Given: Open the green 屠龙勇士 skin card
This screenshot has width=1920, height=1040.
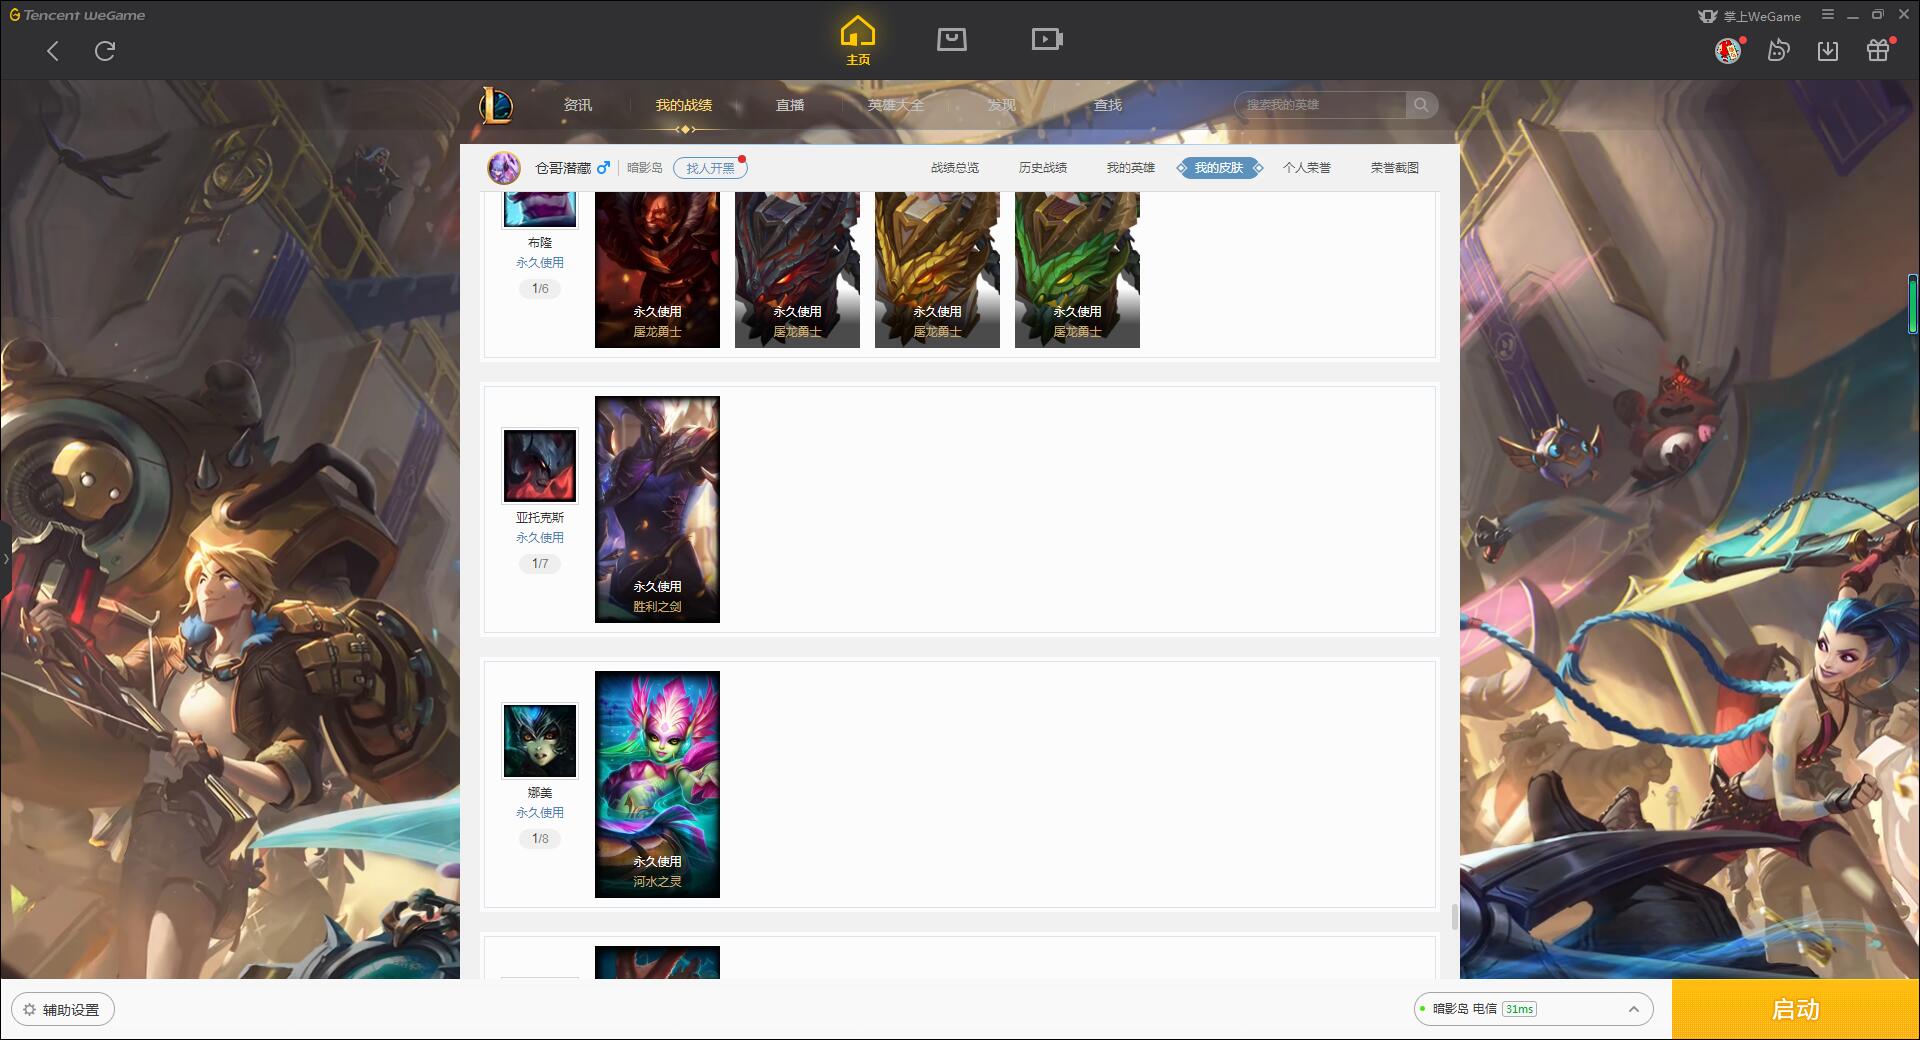Looking at the screenshot, I should (x=1077, y=270).
